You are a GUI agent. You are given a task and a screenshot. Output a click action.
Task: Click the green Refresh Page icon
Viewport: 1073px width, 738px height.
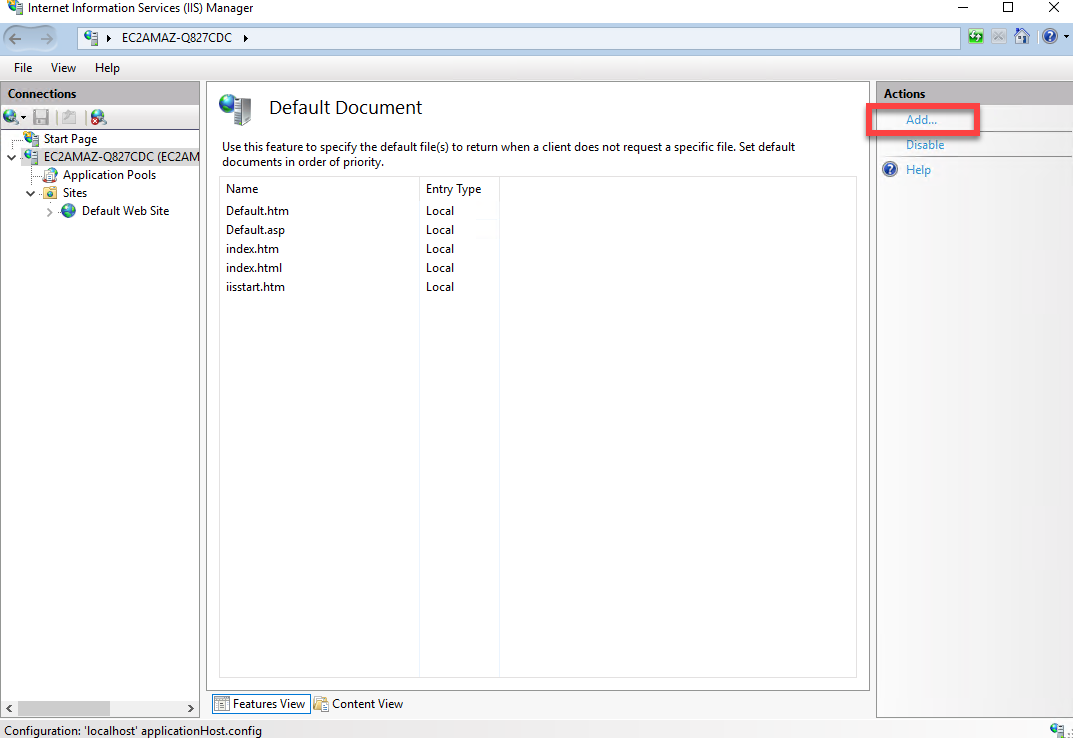point(976,37)
